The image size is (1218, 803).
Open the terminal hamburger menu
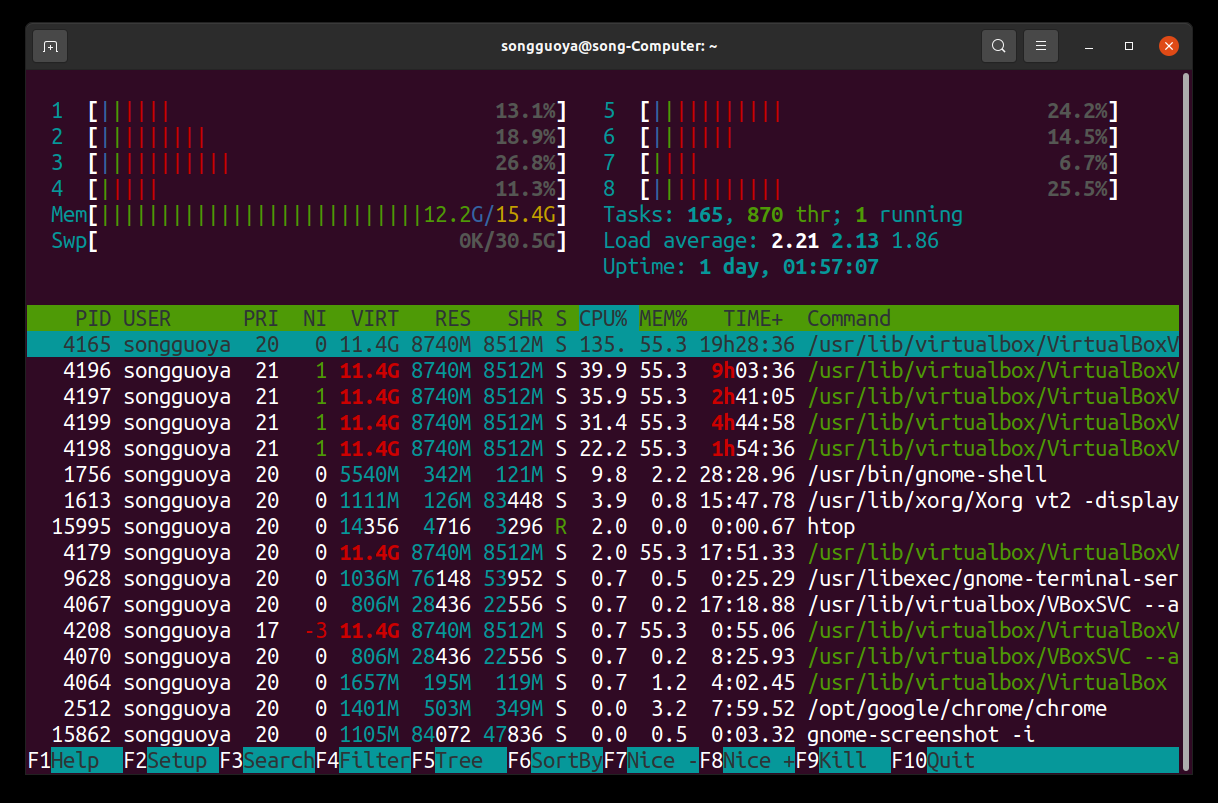tap(1041, 46)
